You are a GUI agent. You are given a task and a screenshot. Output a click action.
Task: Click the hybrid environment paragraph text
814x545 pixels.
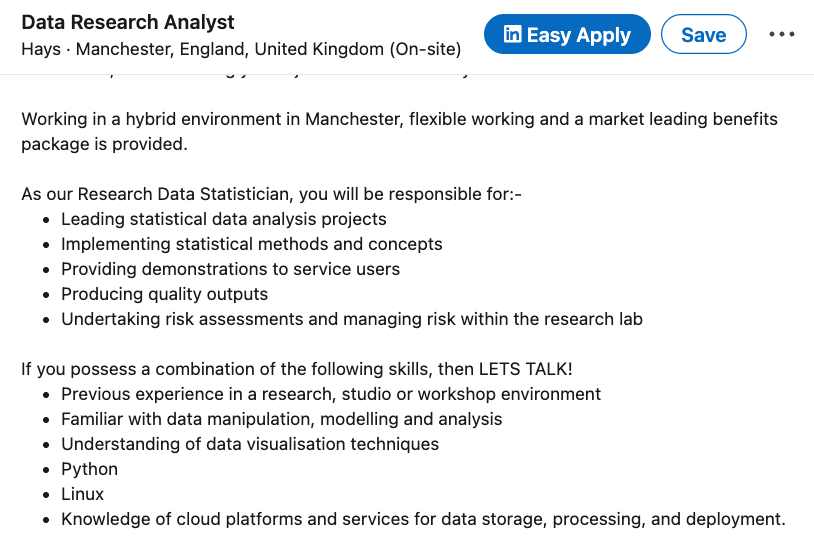click(x=399, y=131)
